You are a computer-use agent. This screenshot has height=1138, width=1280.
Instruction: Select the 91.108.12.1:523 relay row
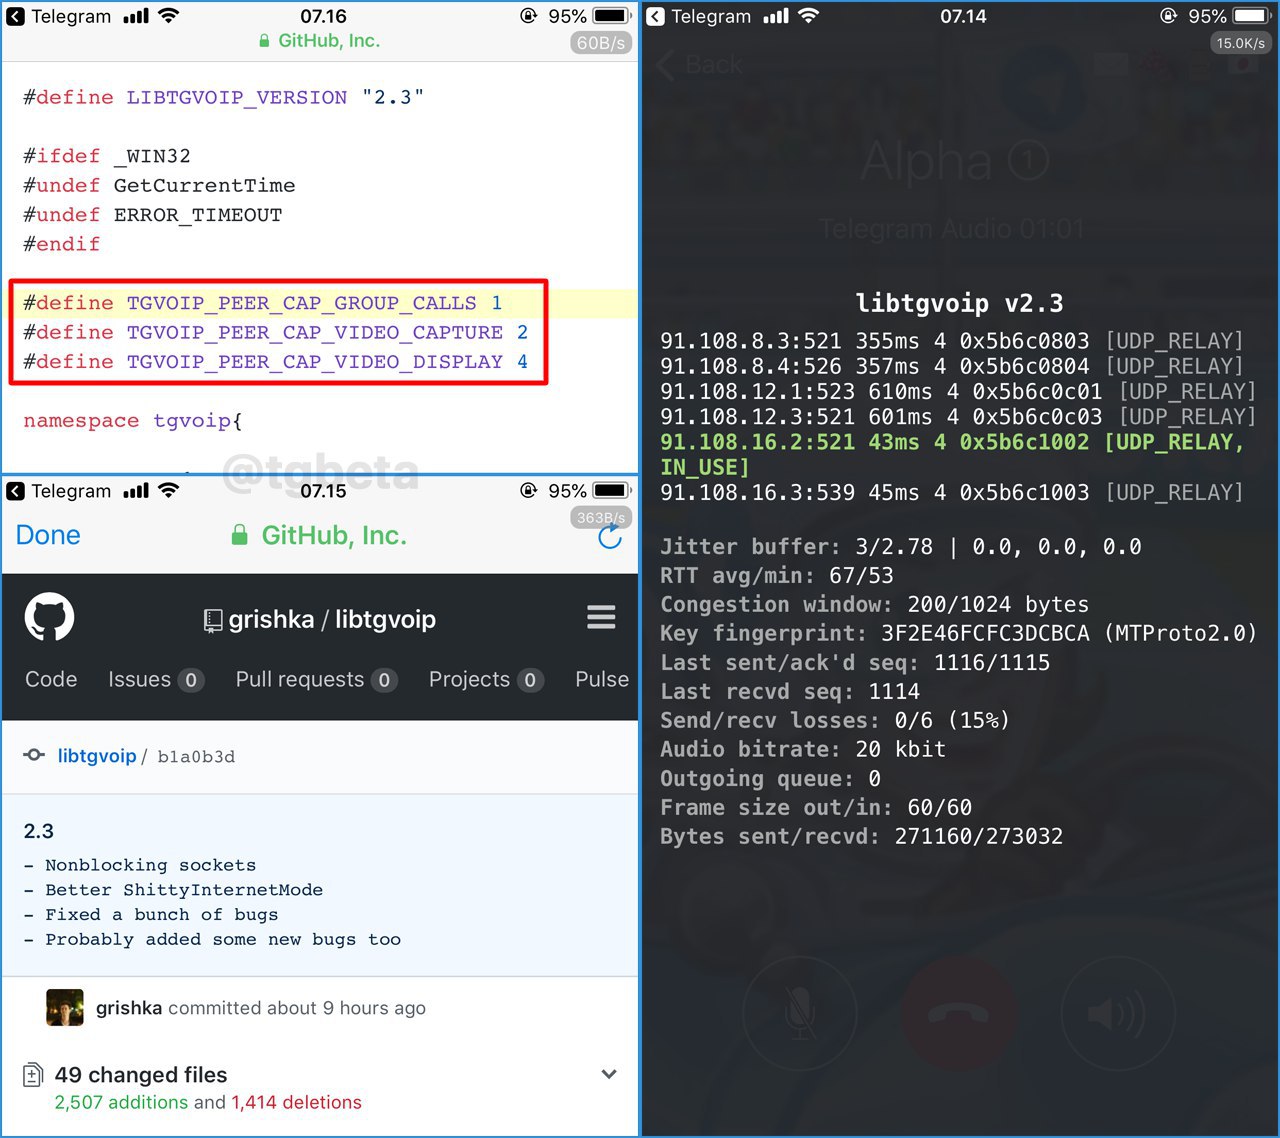click(958, 391)
